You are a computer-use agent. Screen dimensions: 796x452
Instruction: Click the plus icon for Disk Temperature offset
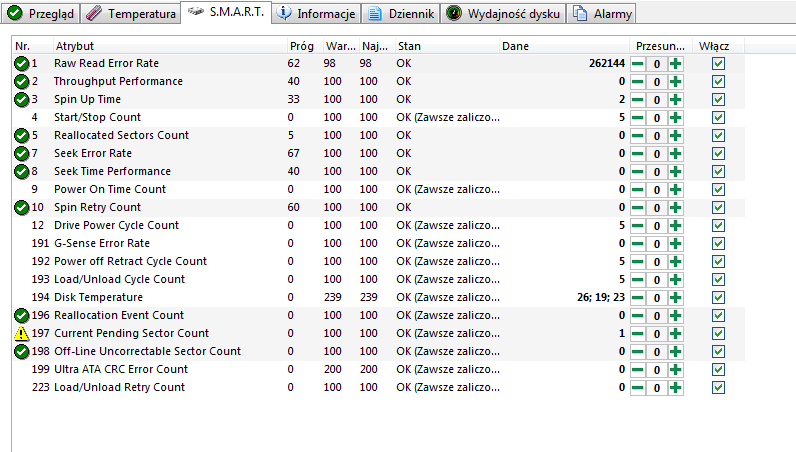click(675, 298)
